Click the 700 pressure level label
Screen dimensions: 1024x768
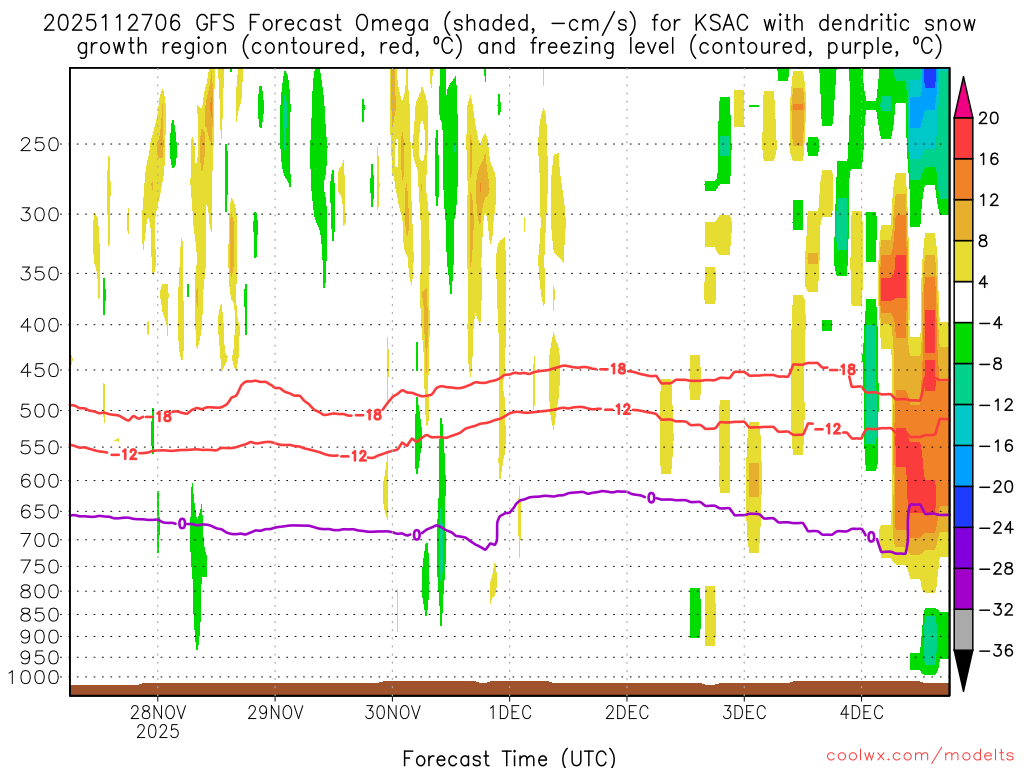click(x=40, y=540)
